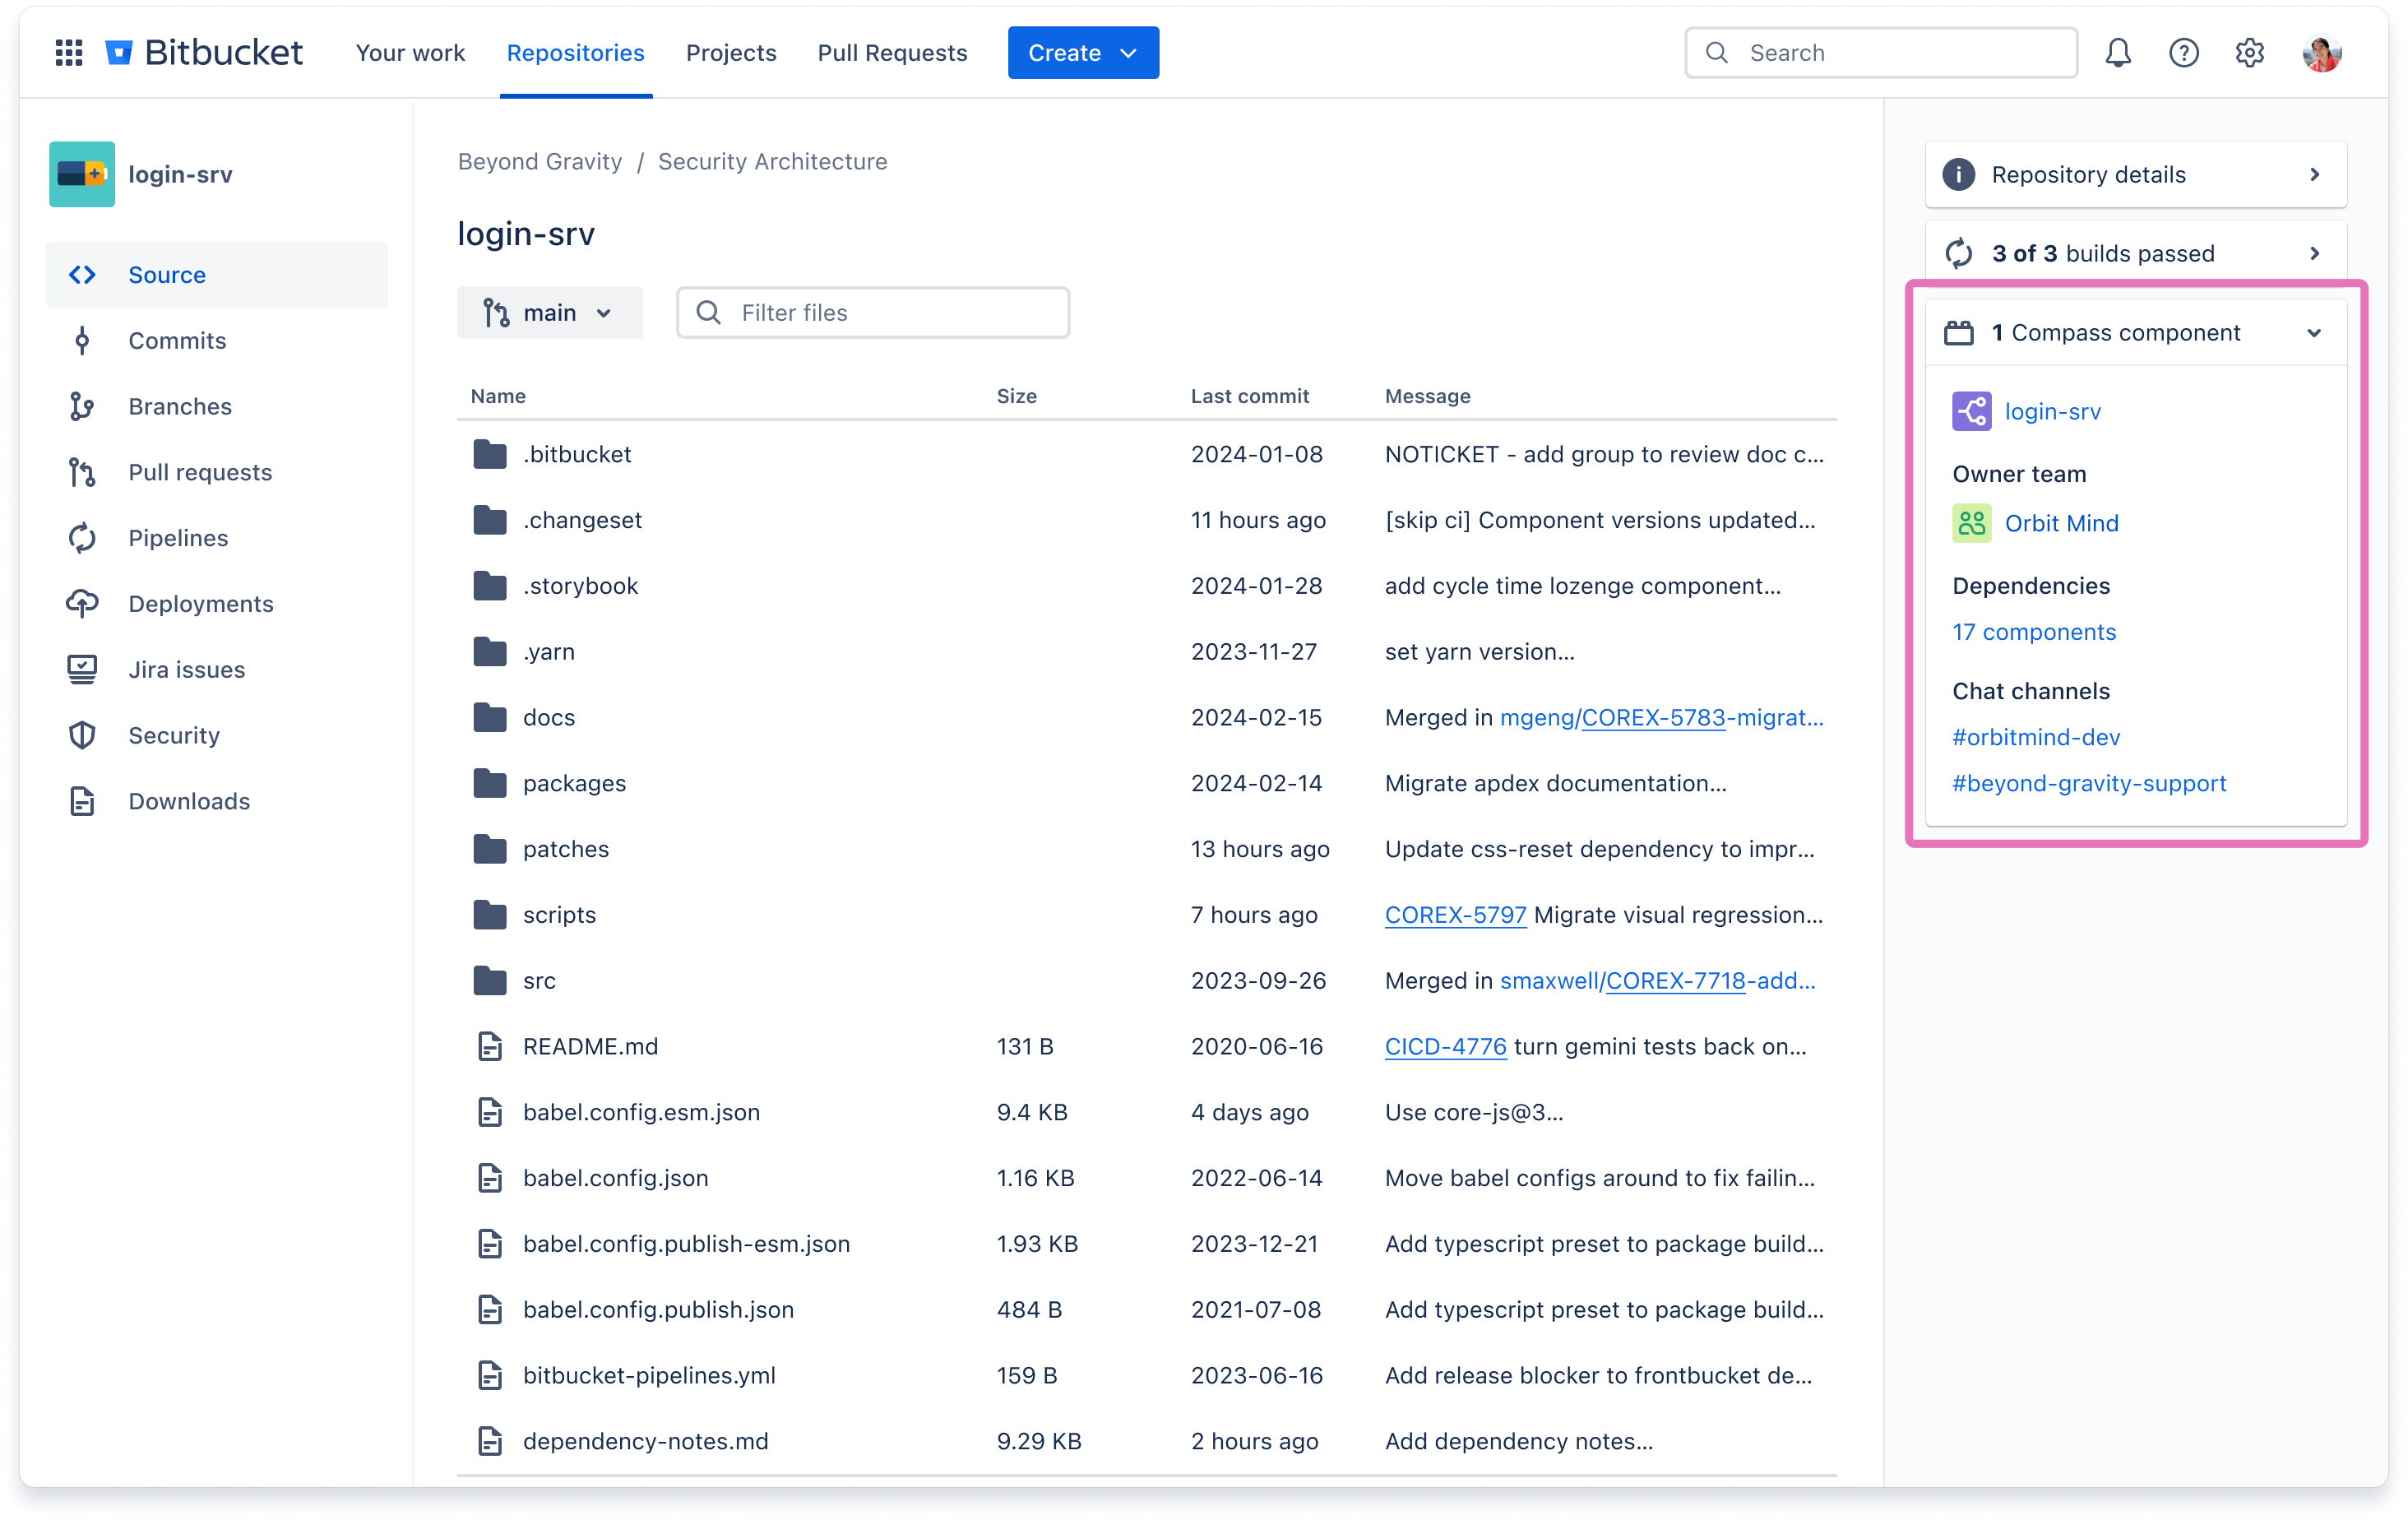The width and height of the screenshot is (2408, 1520).
Task: Click the Branches navigation icon
Action: tap(82, 405)
